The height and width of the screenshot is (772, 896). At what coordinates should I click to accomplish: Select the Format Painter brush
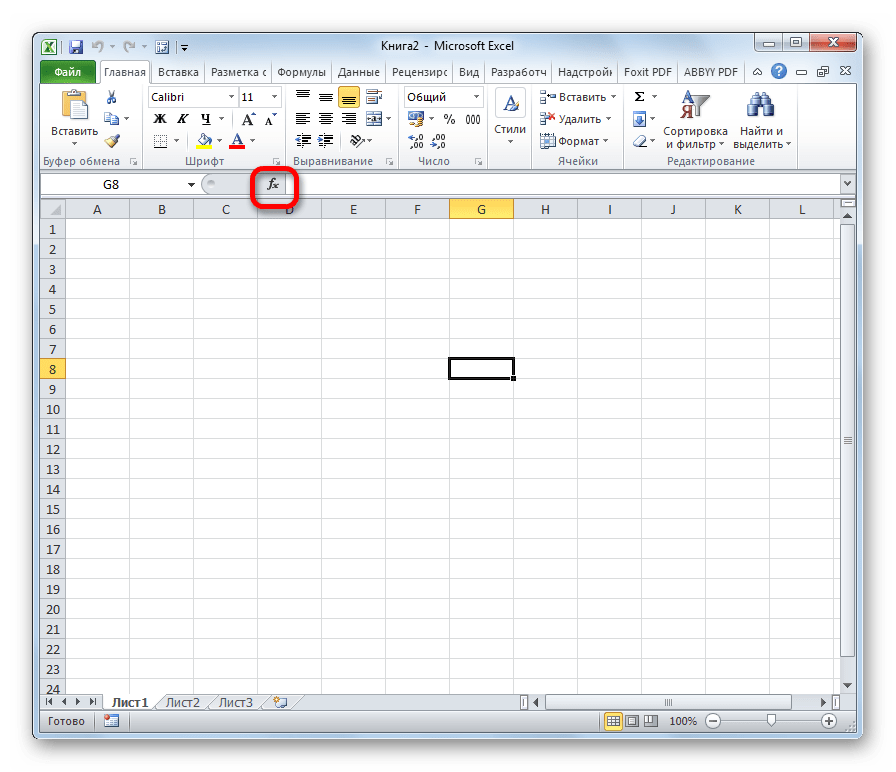(113, 141)
